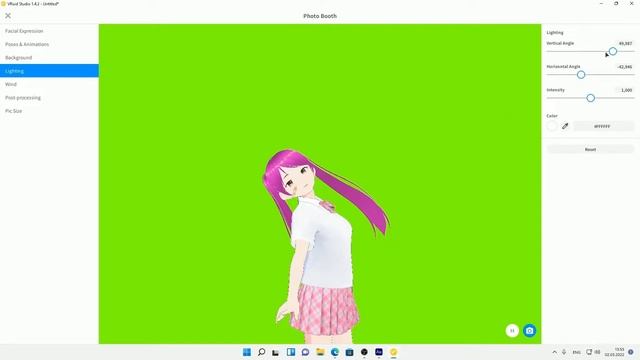Edit the Horizontal Angle value field
The height and width of the screenshot is (360, 640).
[624, 67]
